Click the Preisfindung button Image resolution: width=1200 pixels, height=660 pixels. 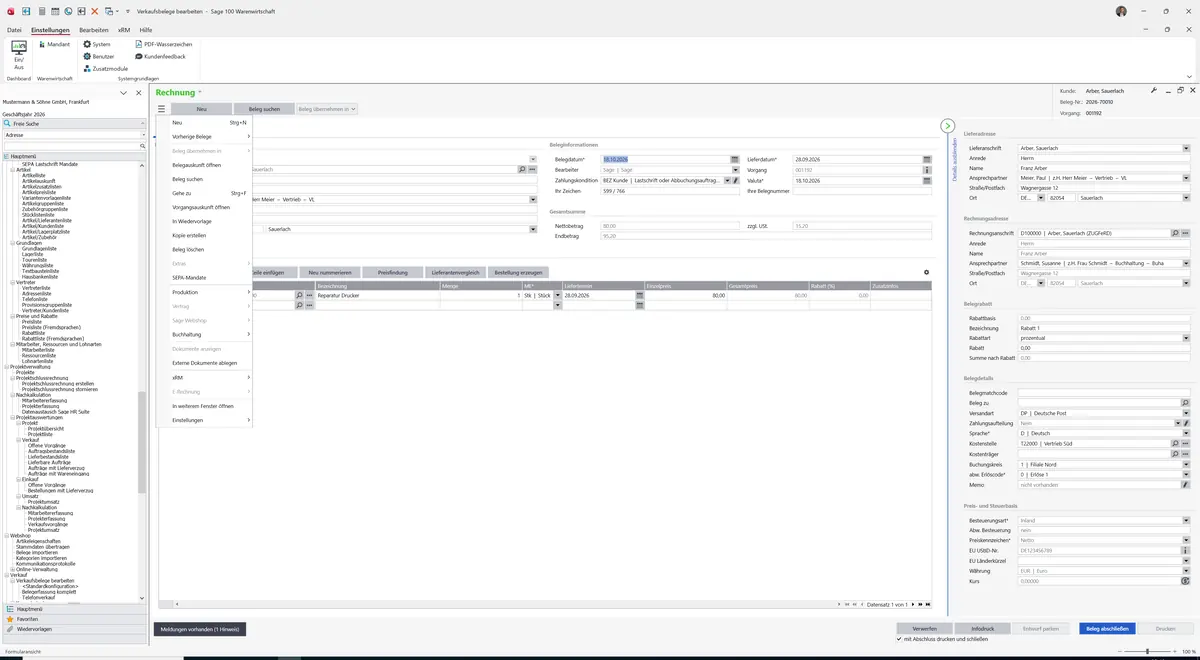(x=392, y=272)
